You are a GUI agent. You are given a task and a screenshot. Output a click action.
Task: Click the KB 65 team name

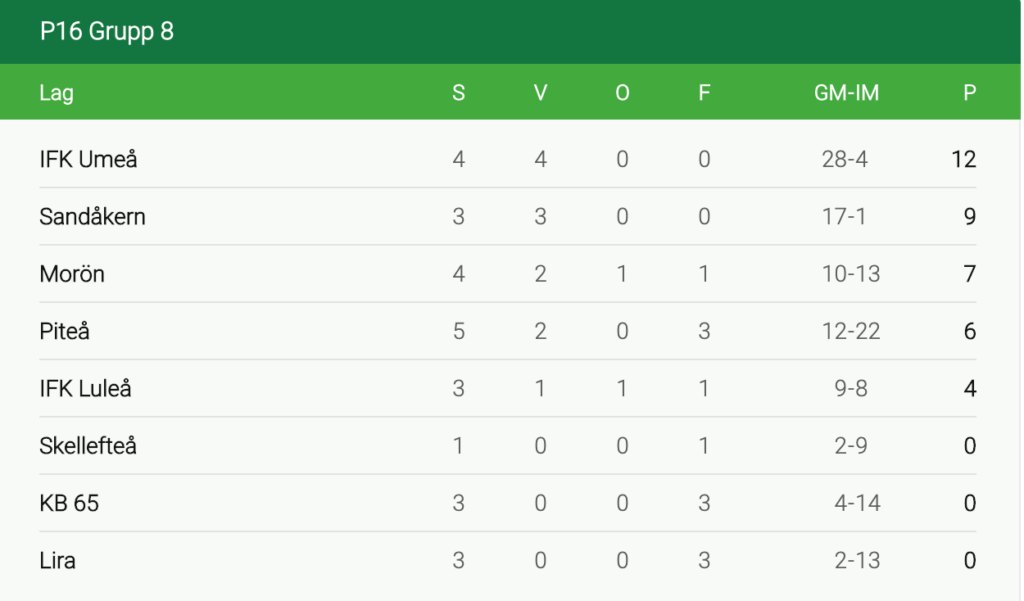pos(69,503)
